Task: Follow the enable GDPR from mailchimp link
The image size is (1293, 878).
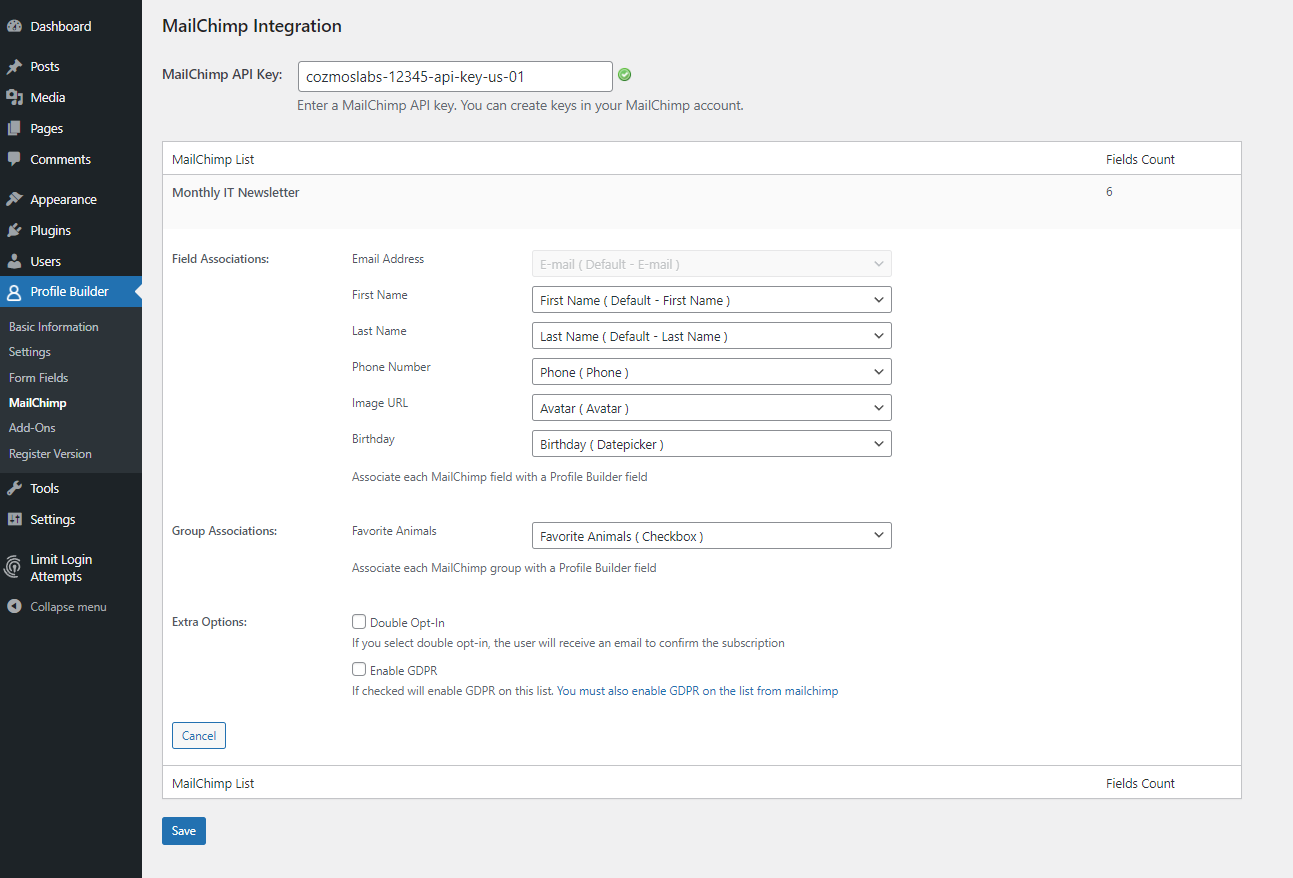Action: (697, 691)
